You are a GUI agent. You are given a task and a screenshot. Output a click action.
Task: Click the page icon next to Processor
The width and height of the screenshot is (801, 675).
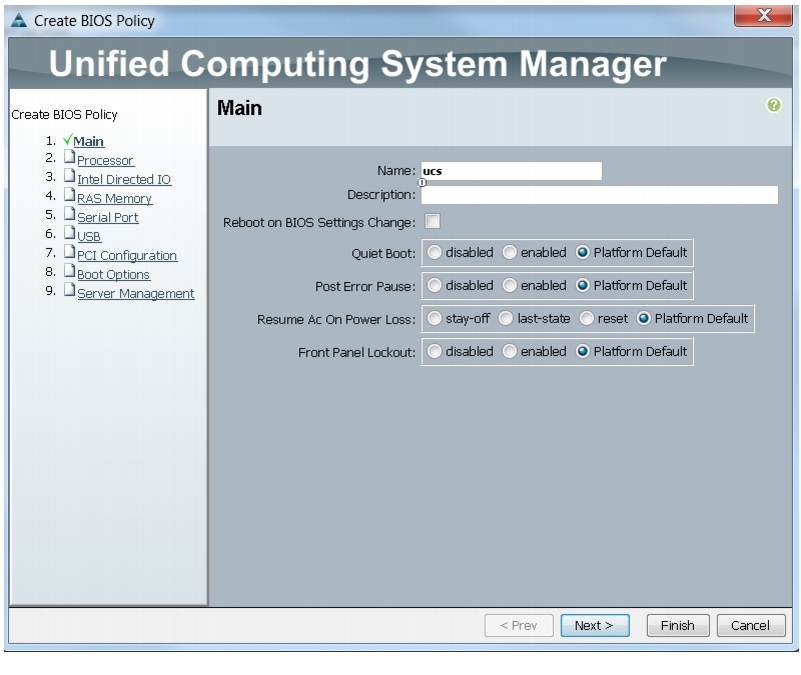tap(69, 157)
